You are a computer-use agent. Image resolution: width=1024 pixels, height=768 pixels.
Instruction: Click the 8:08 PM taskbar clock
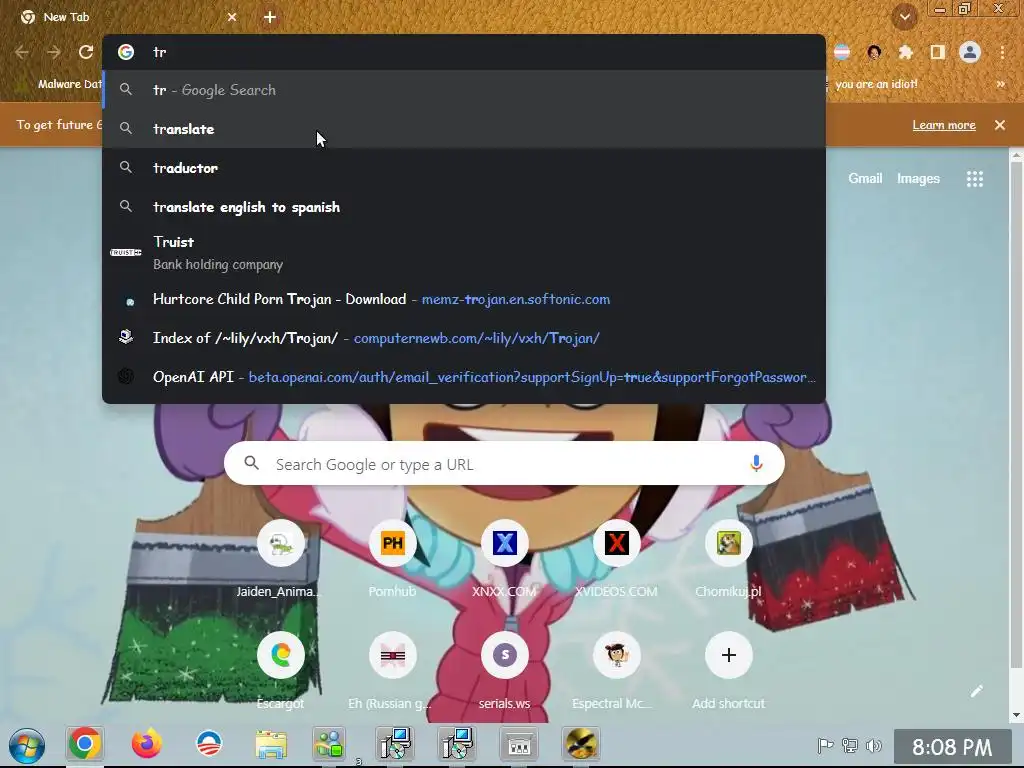pos(952,746)
